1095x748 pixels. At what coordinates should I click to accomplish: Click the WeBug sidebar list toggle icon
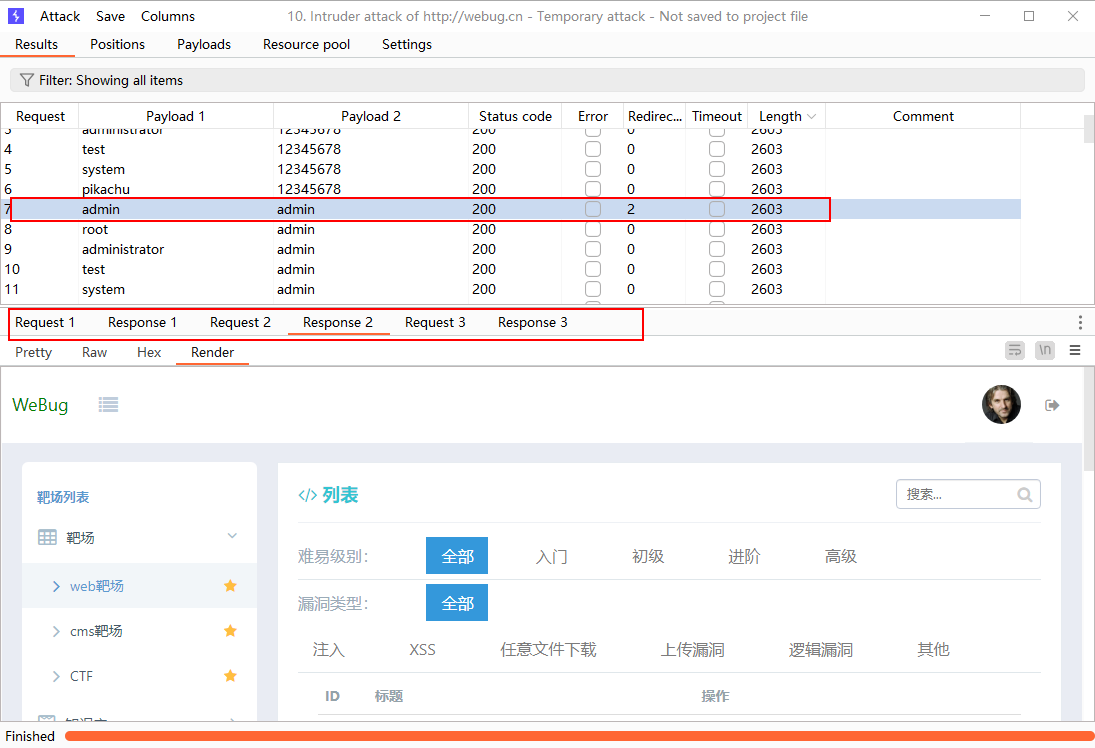[109, 404]
